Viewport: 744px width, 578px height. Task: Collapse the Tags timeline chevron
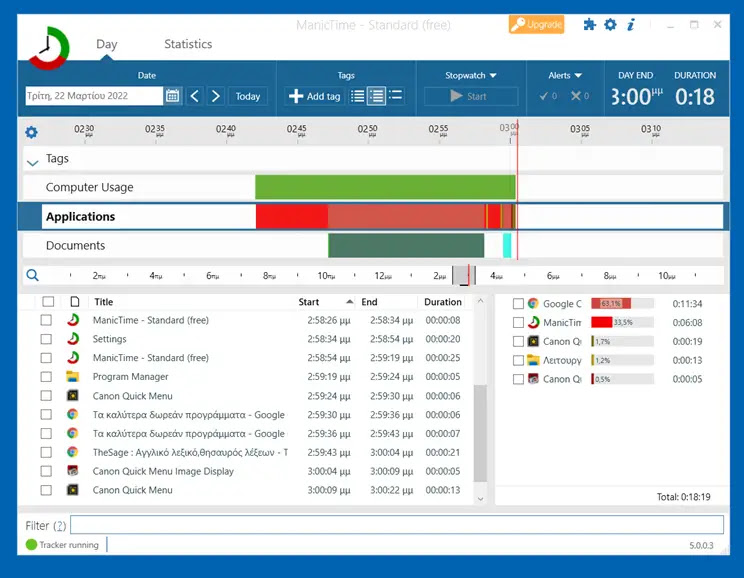[32, 163]
